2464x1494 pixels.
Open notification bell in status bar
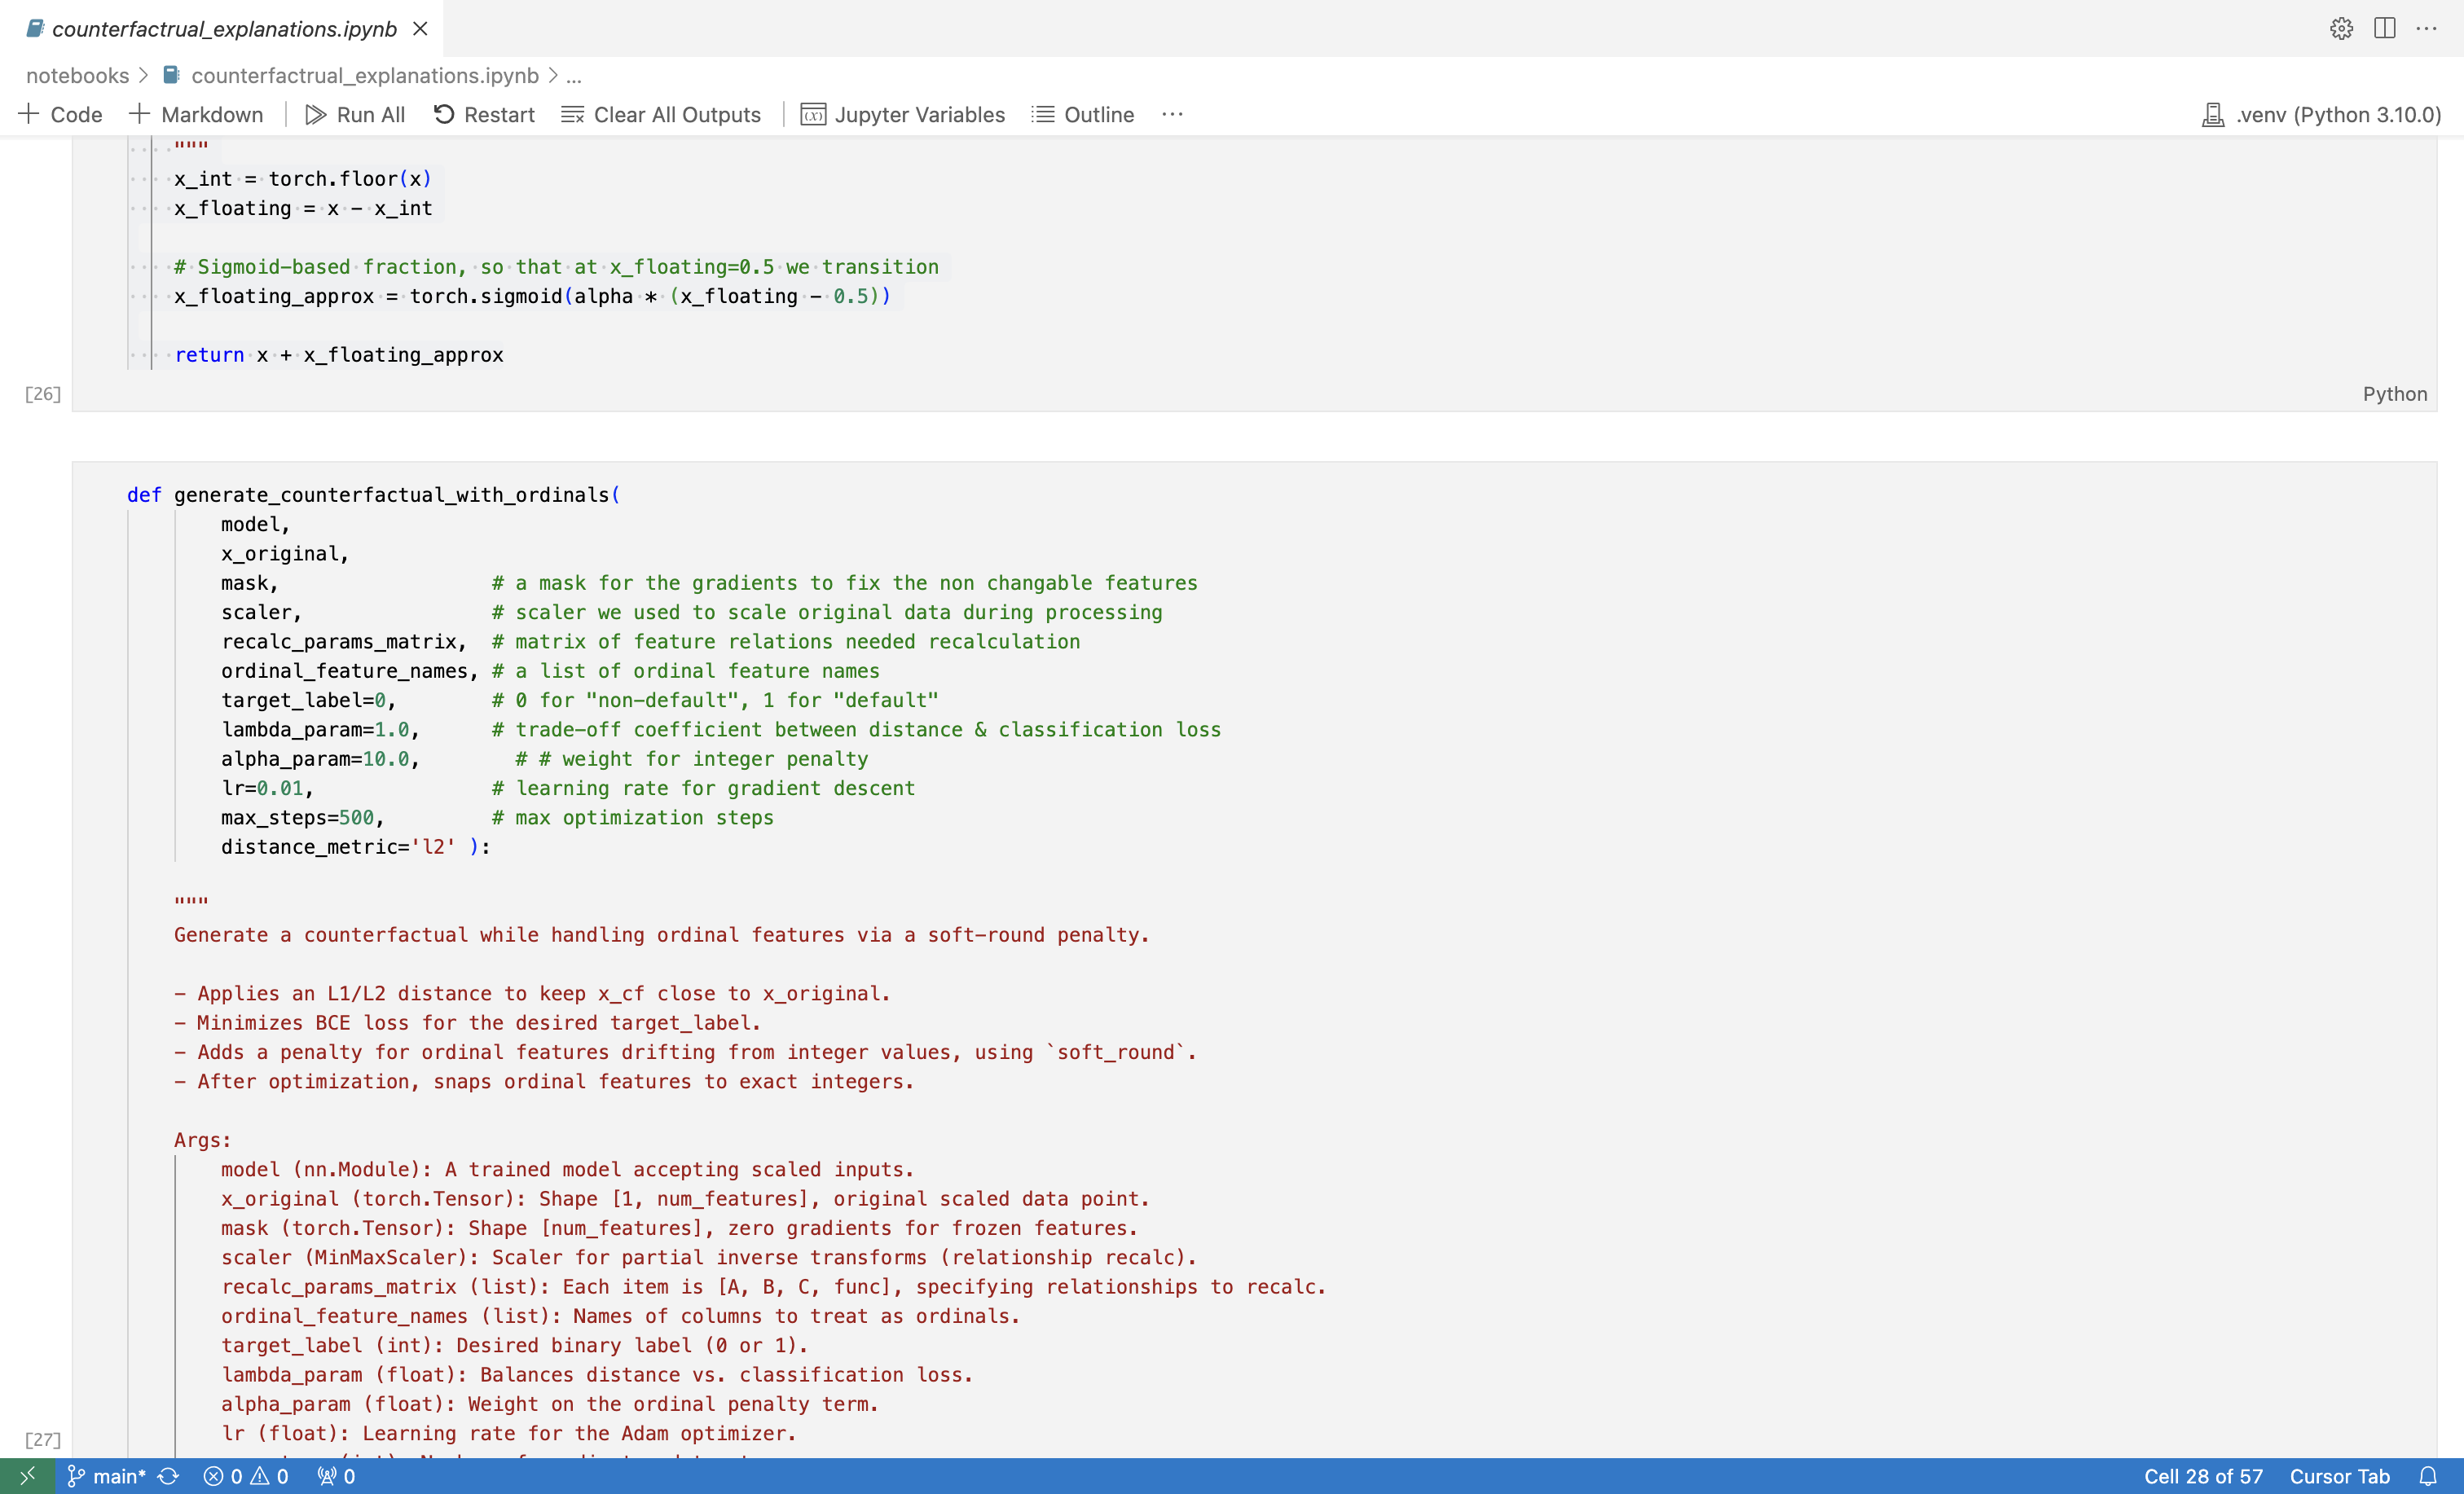click(2428, 1476)
